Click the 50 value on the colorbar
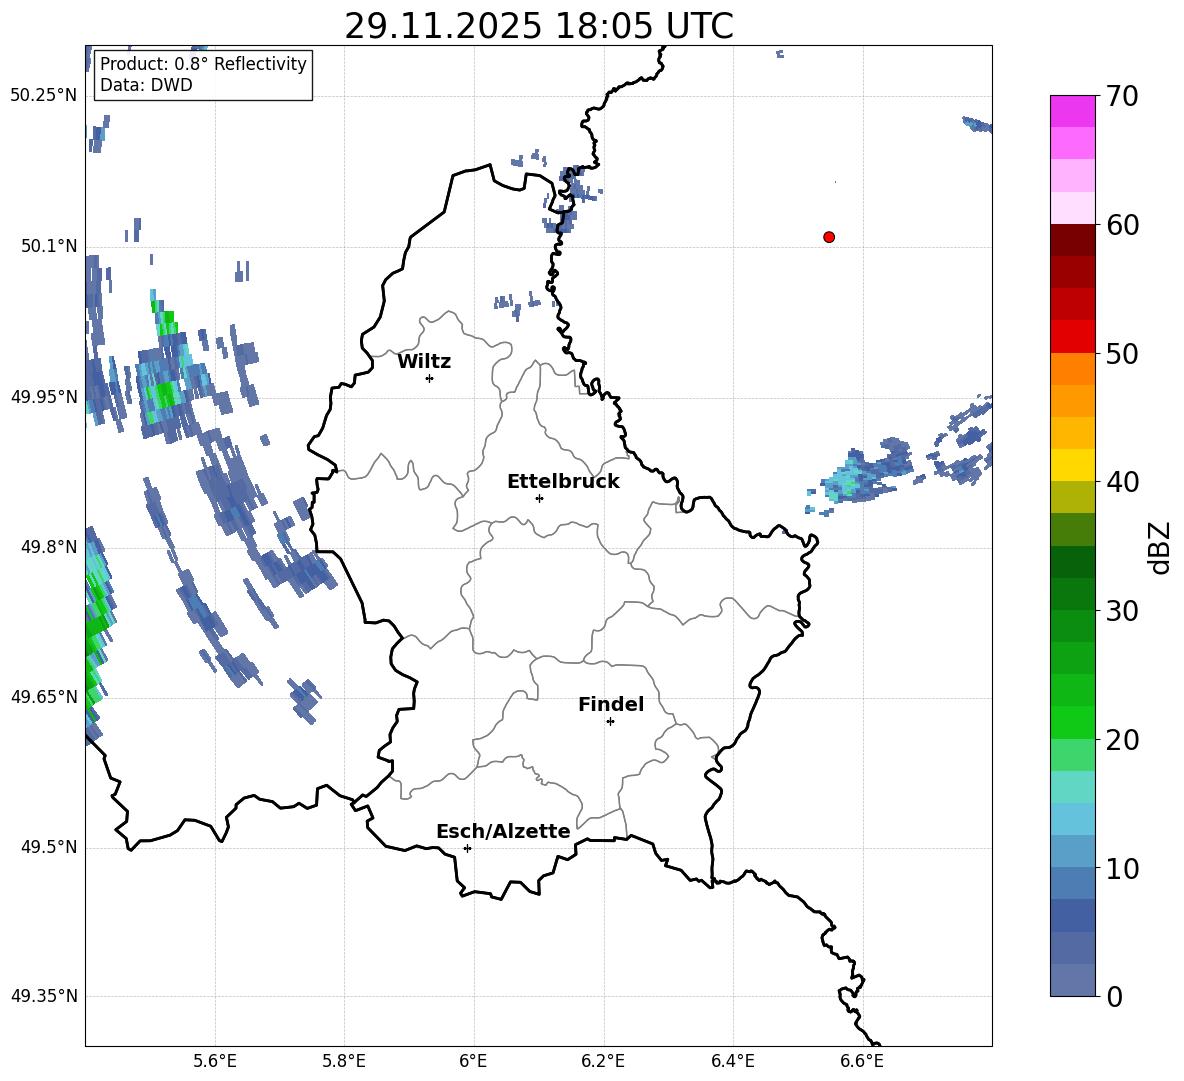 point(1122,353)
